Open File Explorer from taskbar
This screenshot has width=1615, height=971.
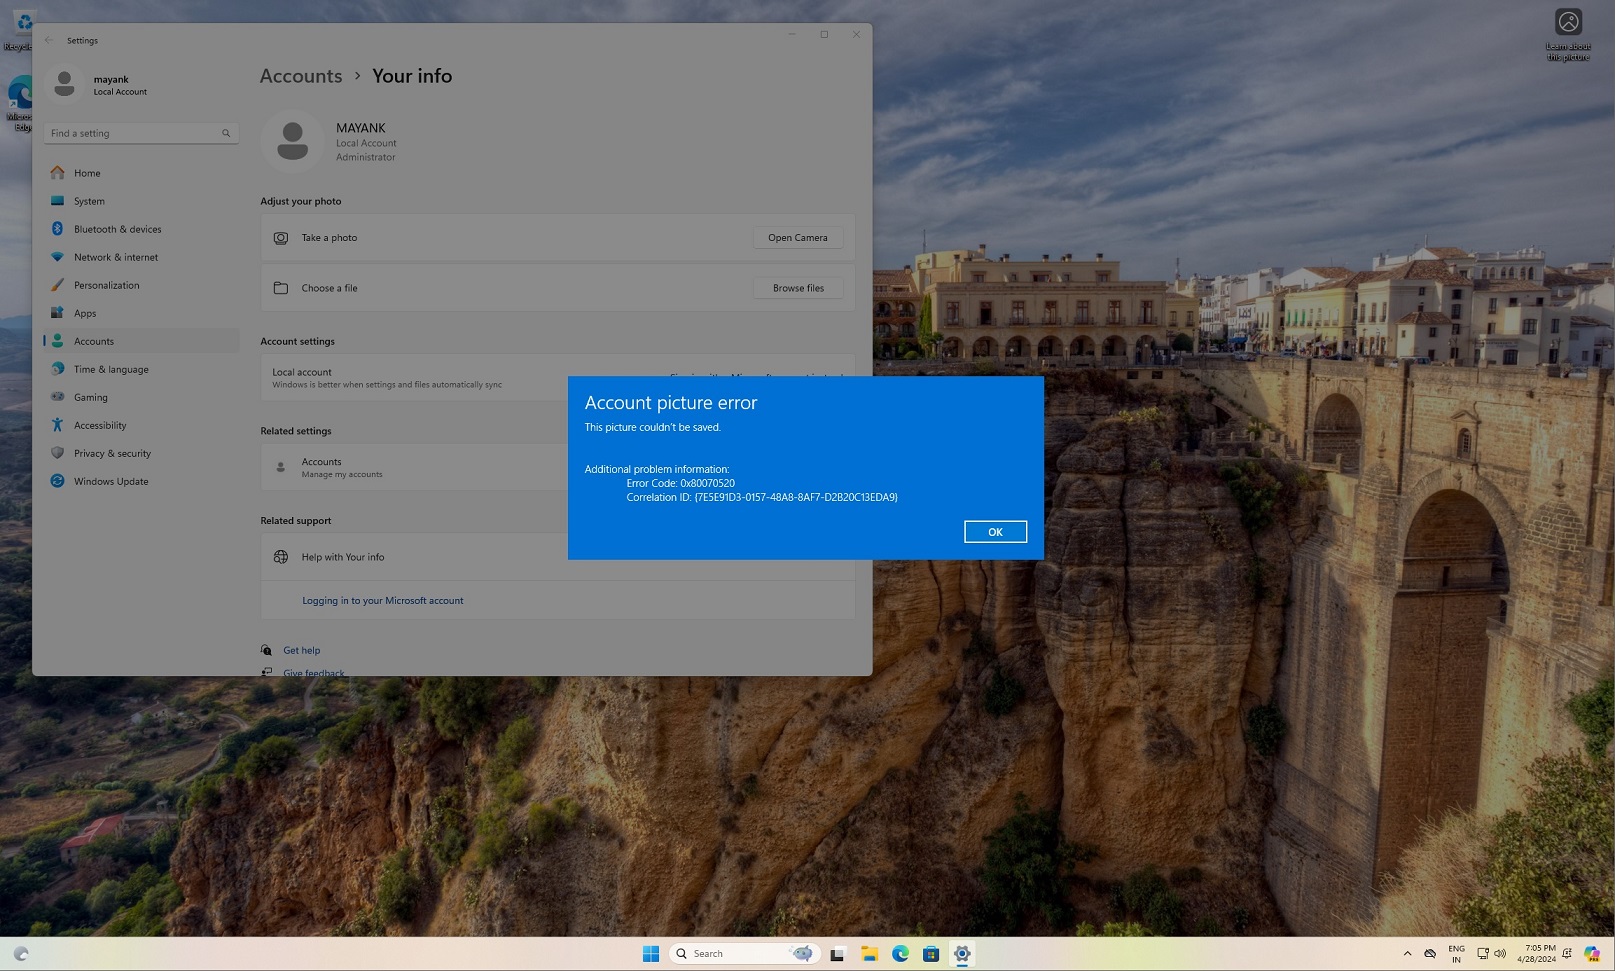click(x=869, y=954)
